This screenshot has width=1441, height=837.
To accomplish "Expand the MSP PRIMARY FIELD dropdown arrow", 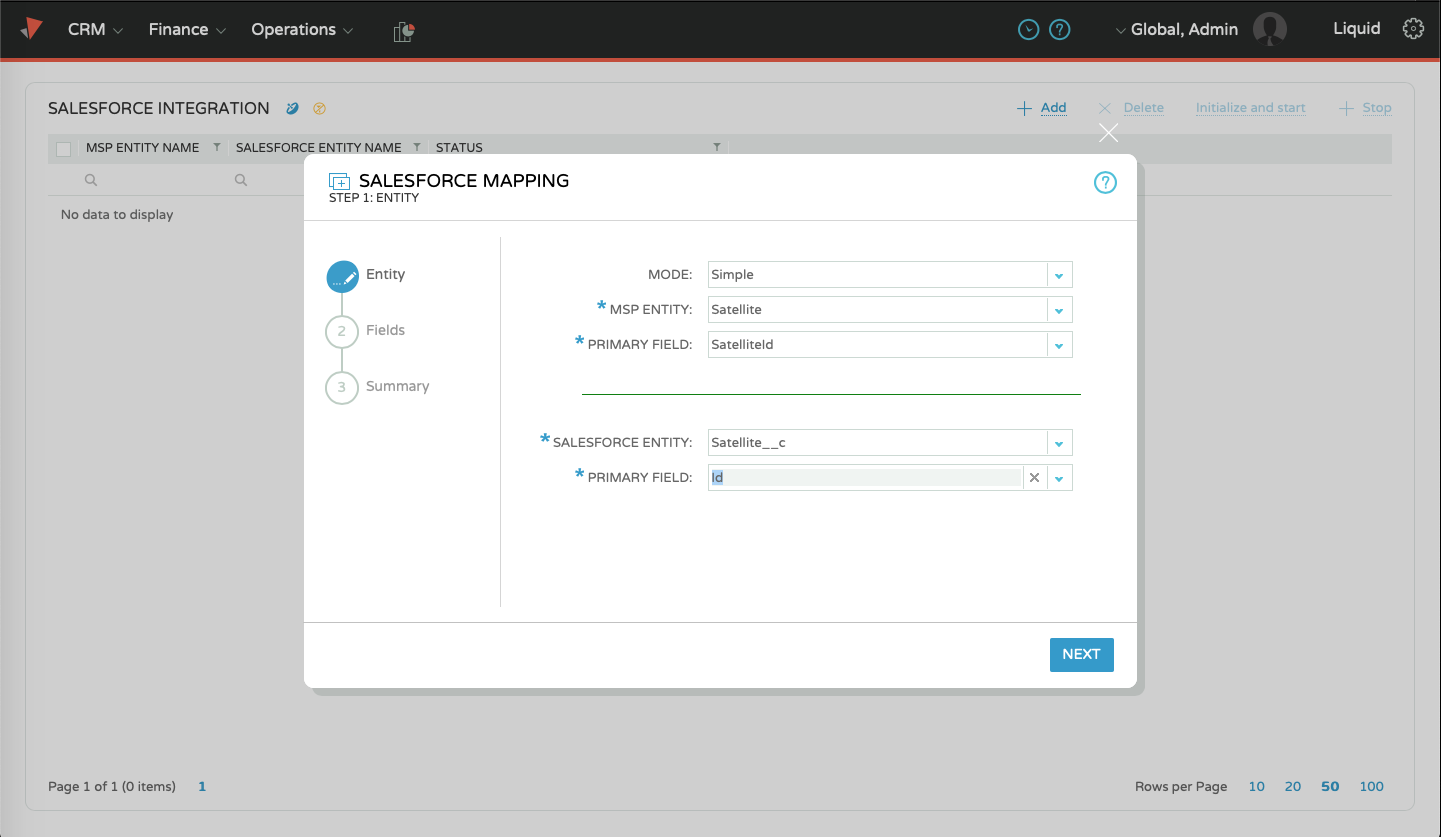I will pyautogui.click(x=1059, y=345).
